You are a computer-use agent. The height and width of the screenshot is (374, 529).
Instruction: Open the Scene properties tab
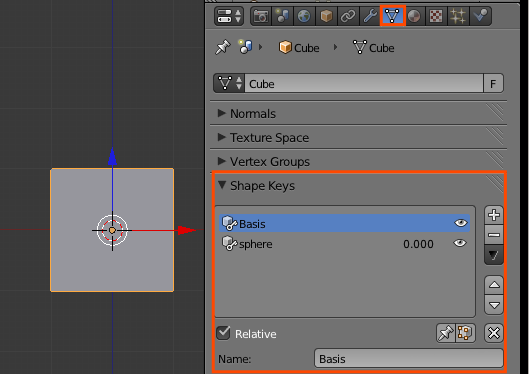(x=282, y=16)
